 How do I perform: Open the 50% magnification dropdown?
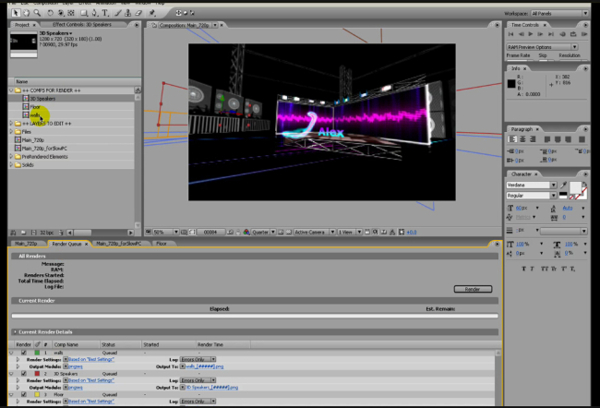coord(166,232)
